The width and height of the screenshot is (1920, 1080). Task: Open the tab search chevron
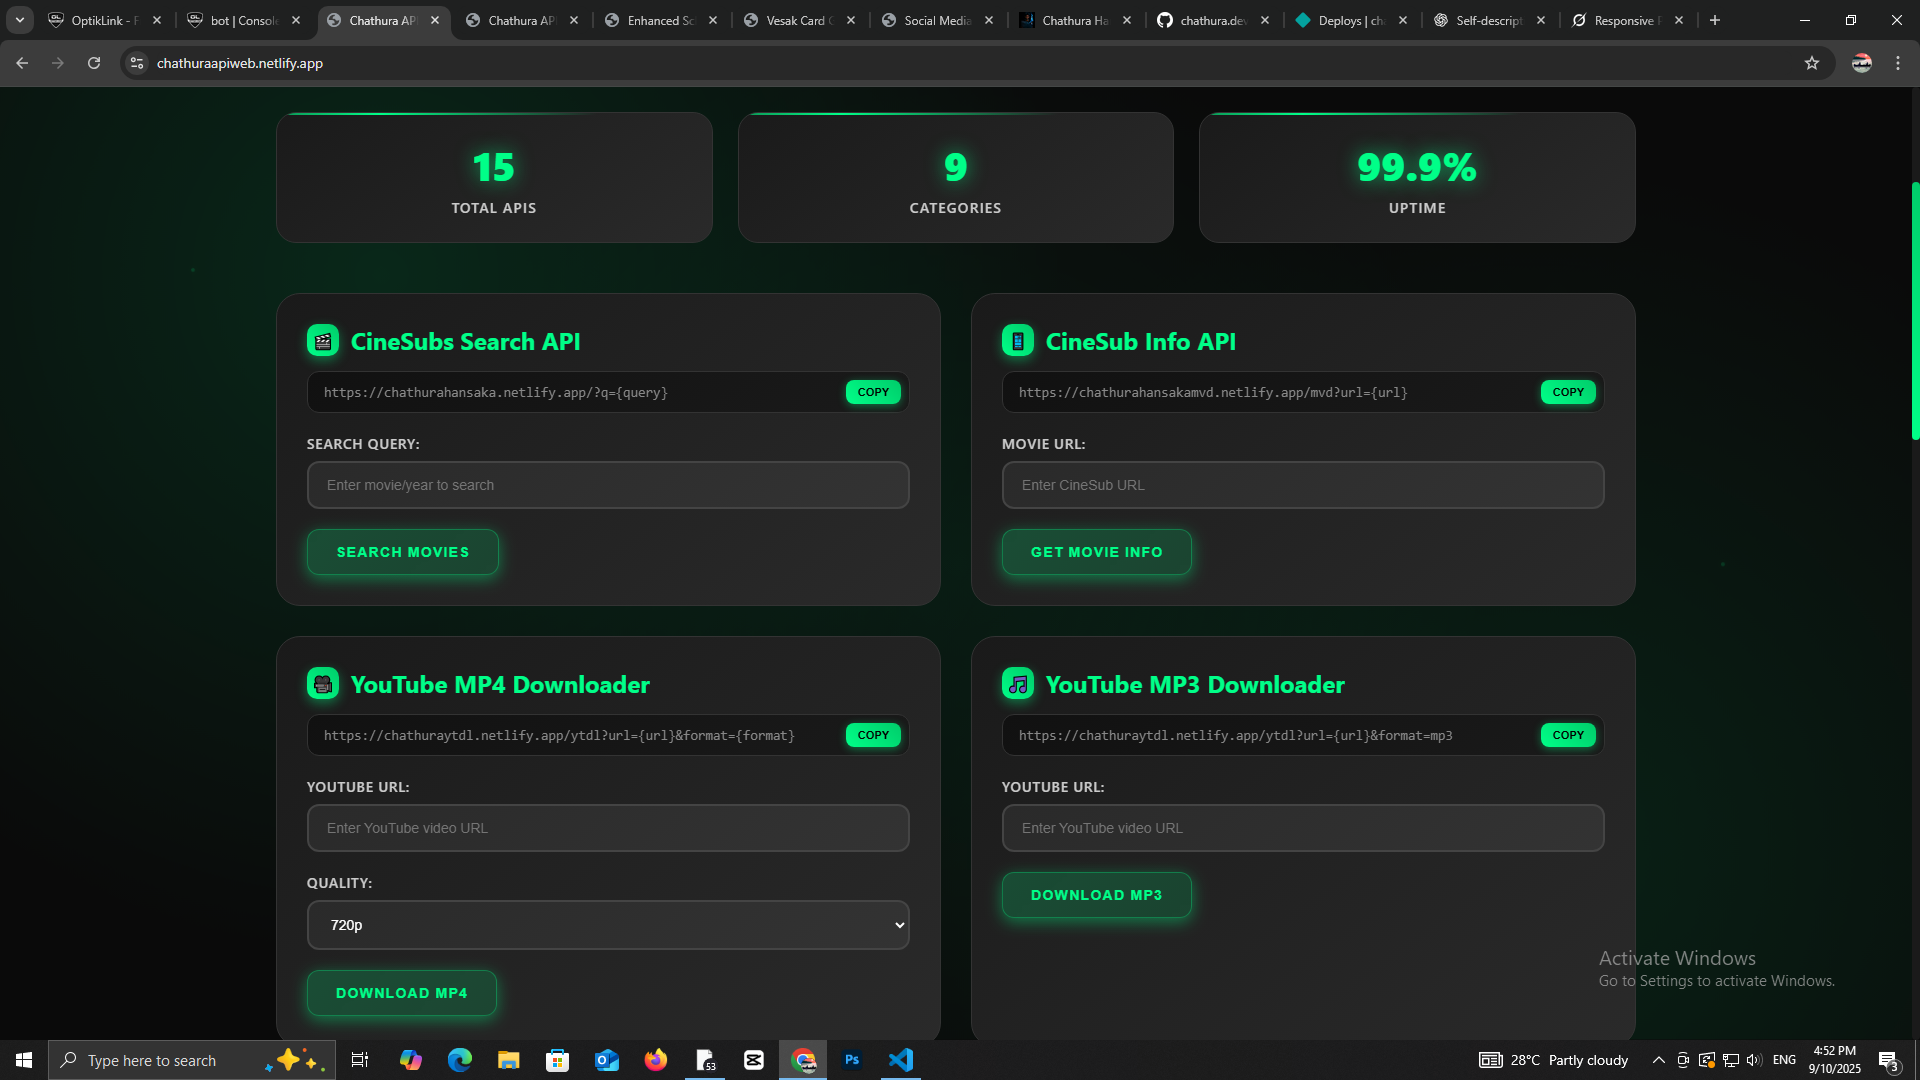pyautogui.click(x=20, y=20)
